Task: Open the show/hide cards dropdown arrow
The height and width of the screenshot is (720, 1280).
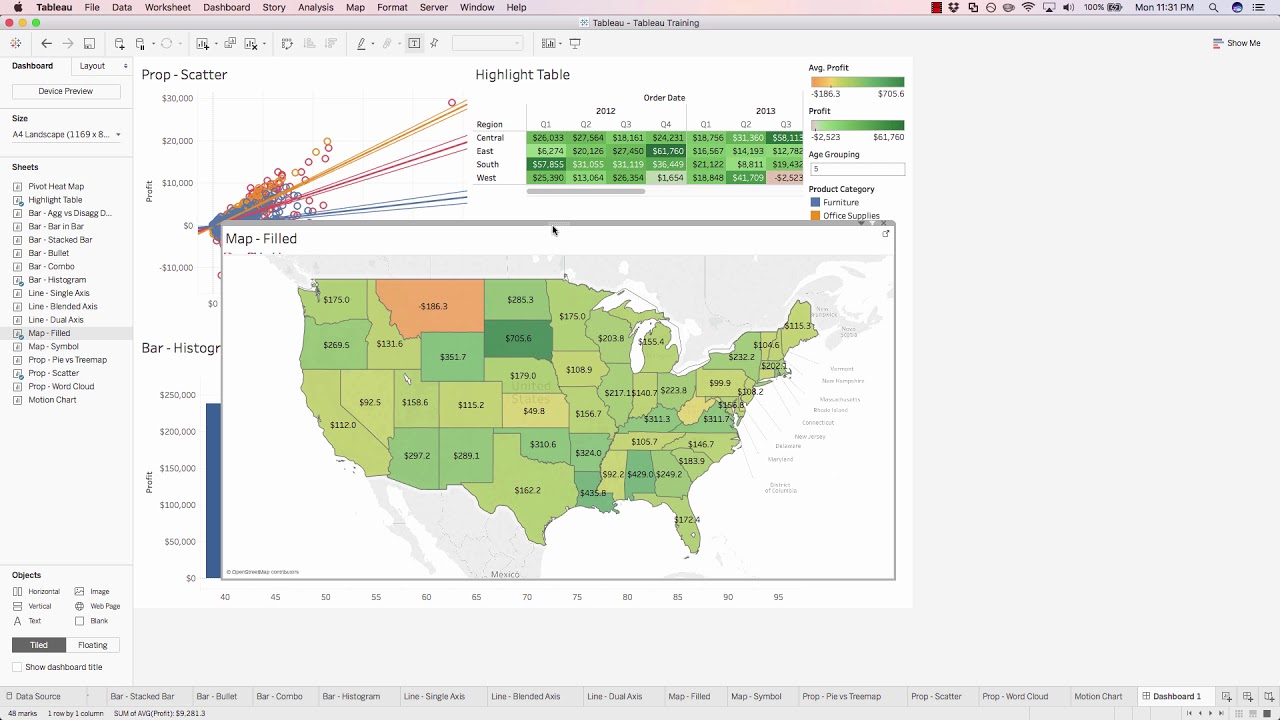Action: pos(560,43)
